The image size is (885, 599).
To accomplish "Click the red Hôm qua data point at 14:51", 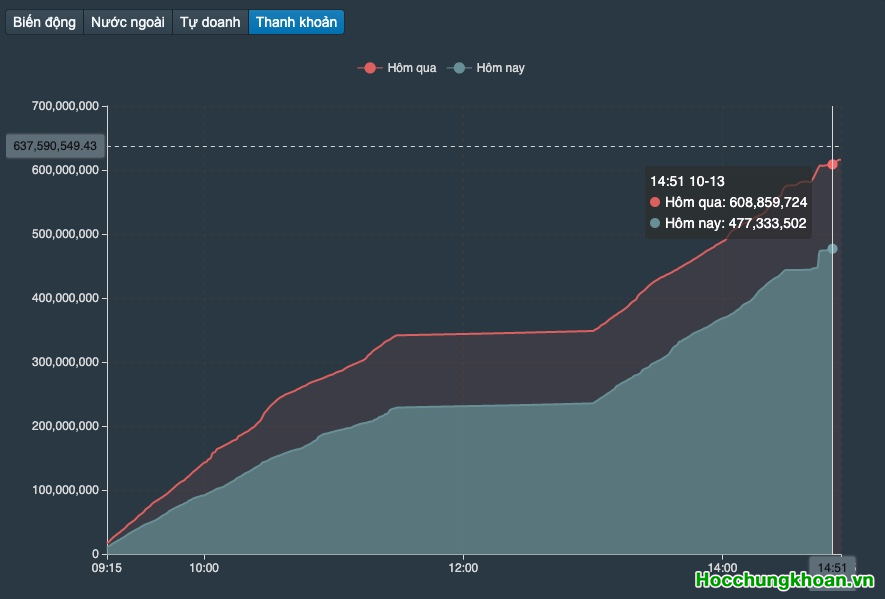I will [x=832, y=164].
